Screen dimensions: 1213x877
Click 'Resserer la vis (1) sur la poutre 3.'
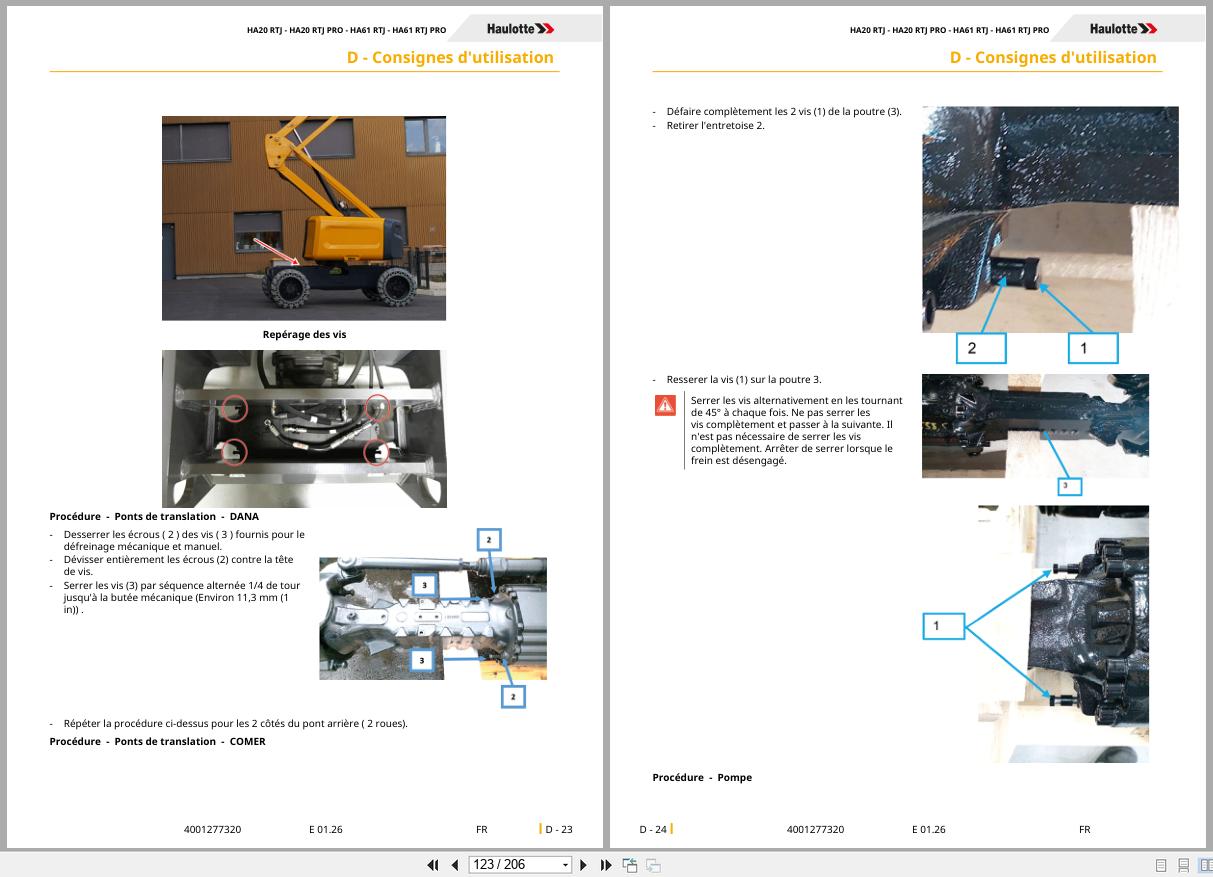[x=743, y=379]
